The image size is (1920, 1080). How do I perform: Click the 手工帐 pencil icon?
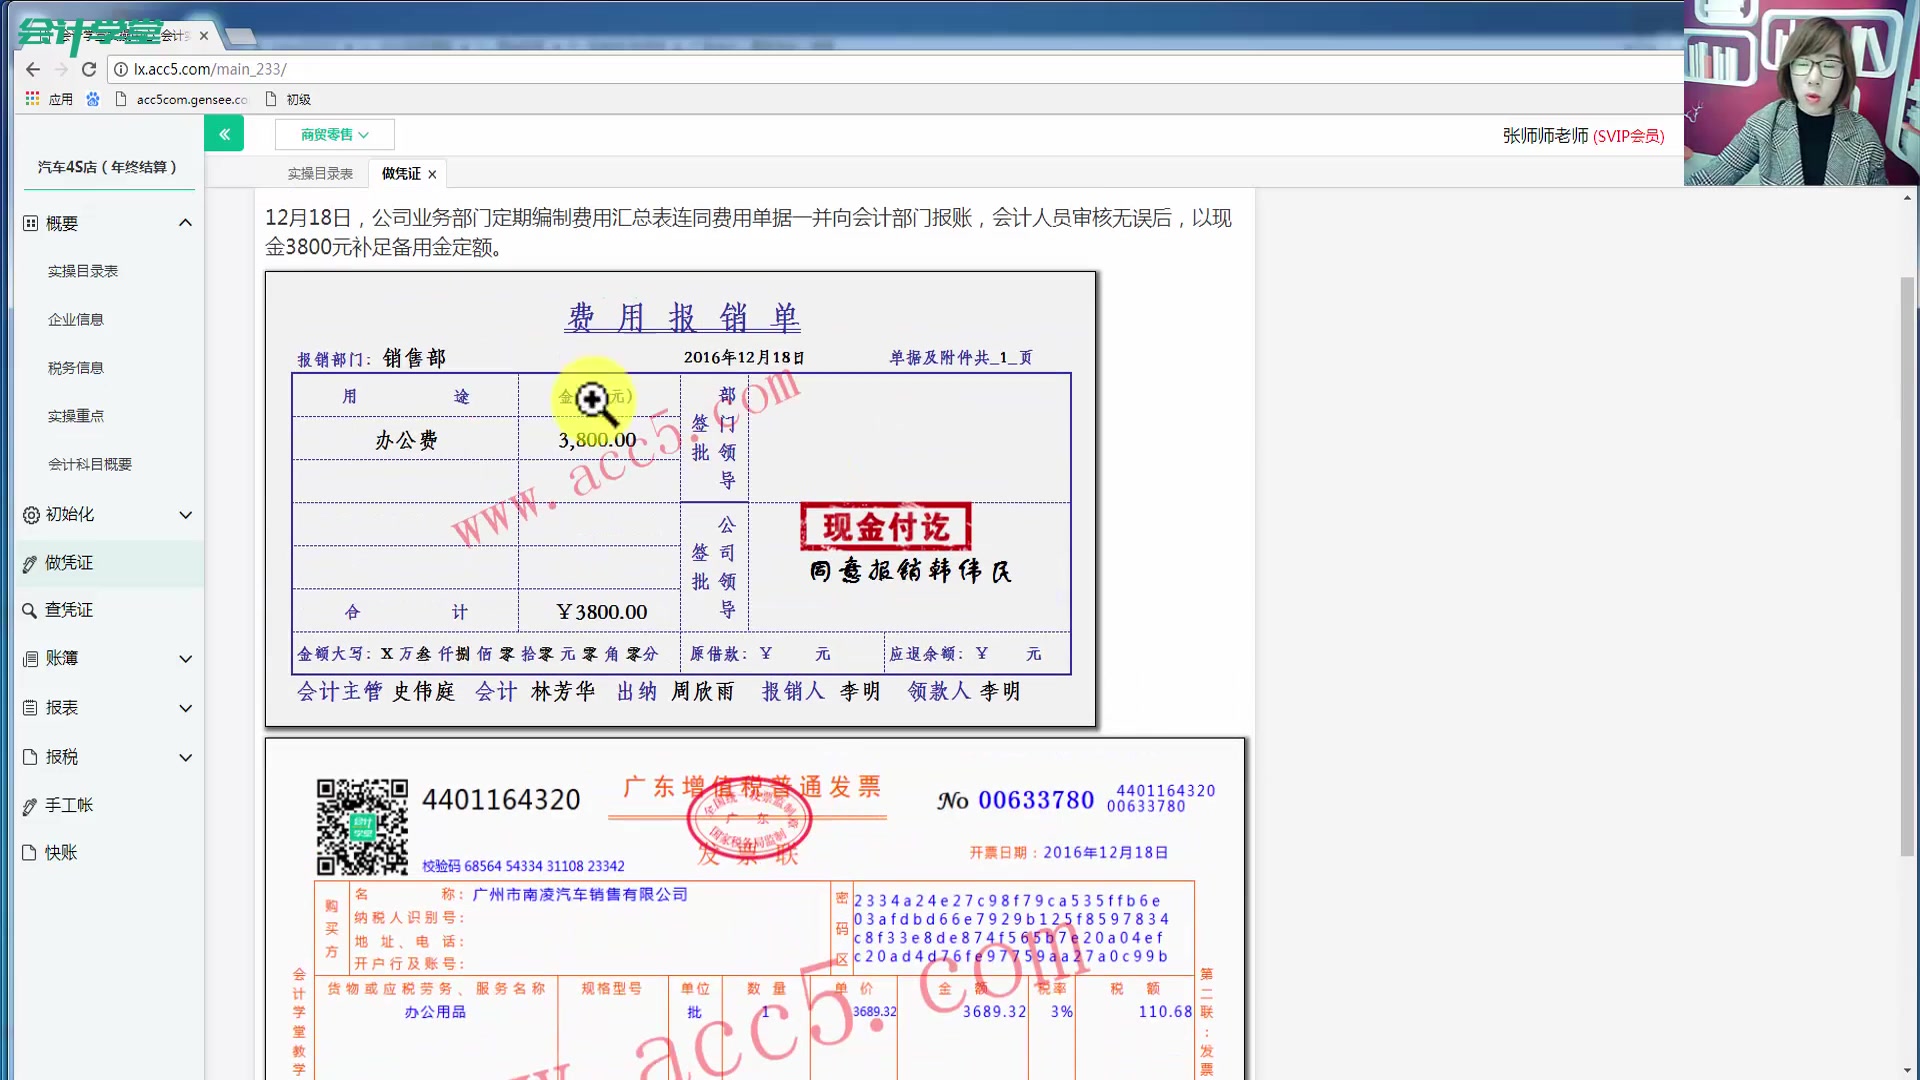click(x=30, y=806)
